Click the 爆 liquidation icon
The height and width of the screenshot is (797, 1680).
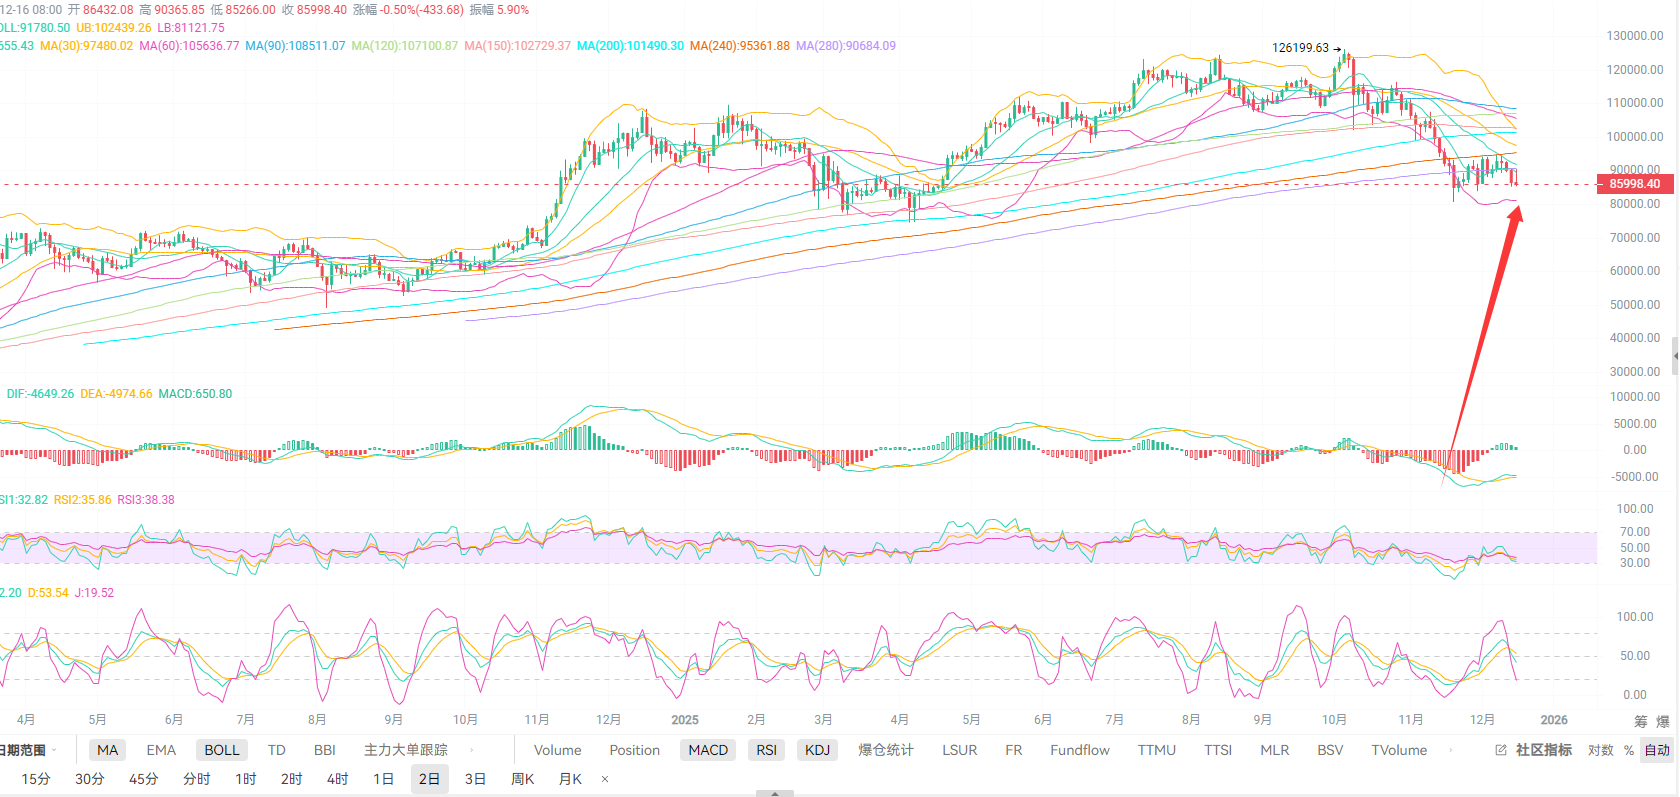pyautogui.click(x=1662, y=721)
